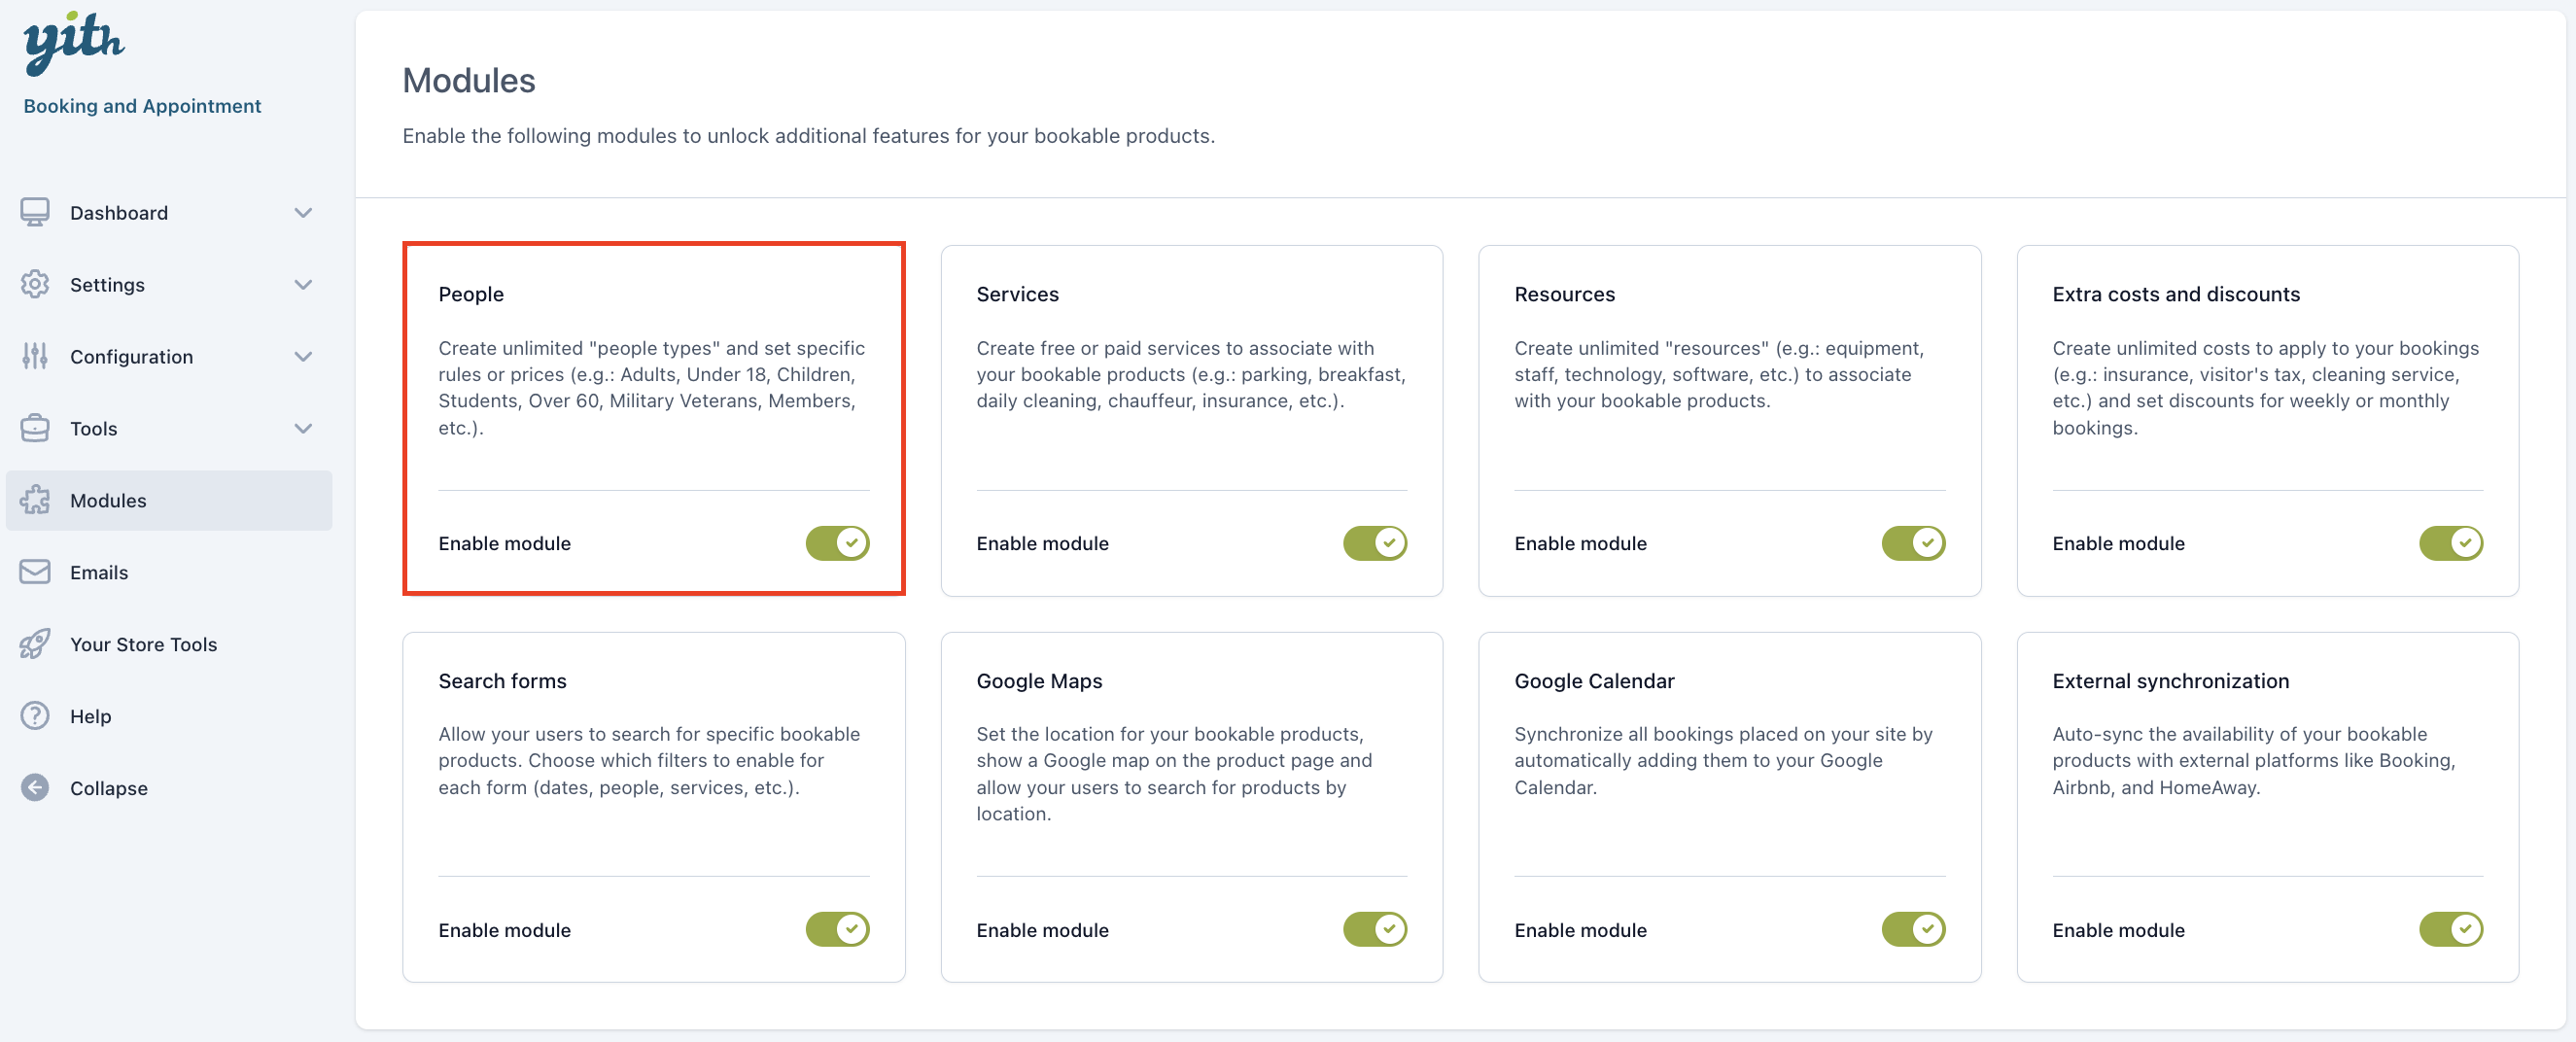Select the Modules menu item
This screenshot has width=2576, height=1042.
coord(168,501)
